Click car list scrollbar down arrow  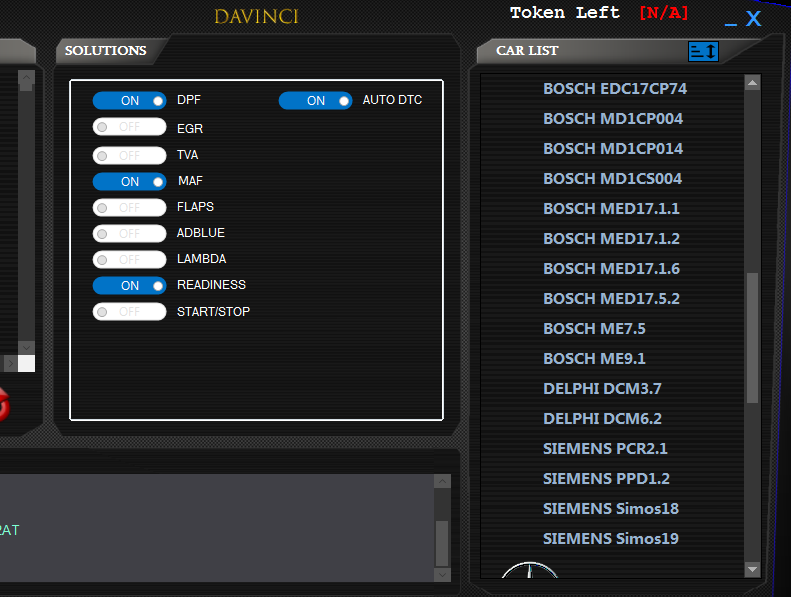752,569
